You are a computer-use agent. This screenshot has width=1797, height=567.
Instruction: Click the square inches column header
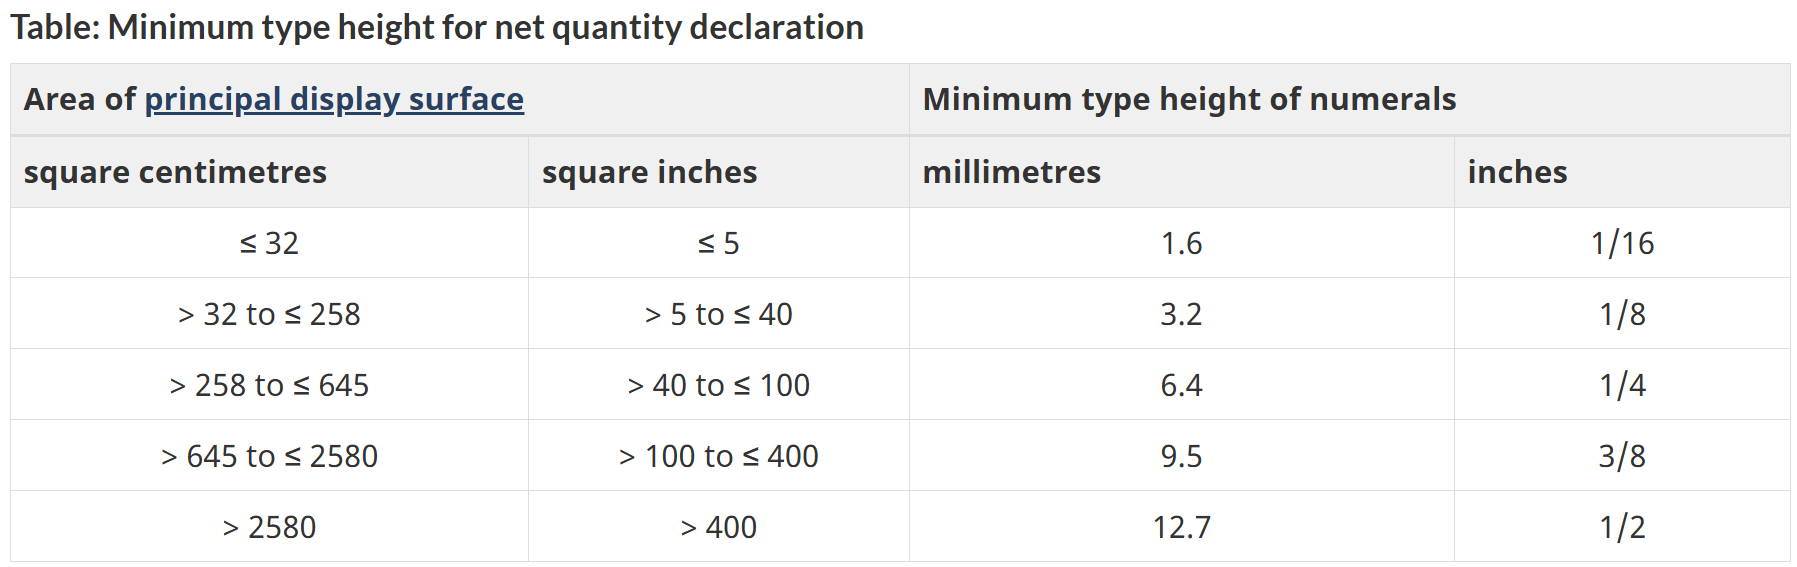(x=649, y=172)
